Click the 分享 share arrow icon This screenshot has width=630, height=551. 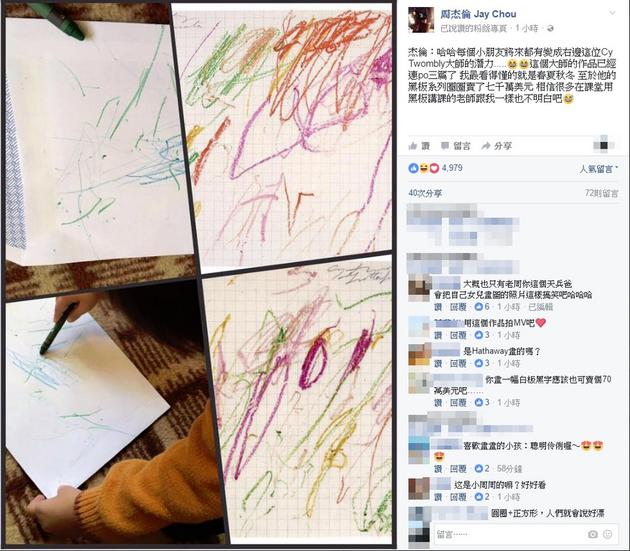pyautogui.click(x=486, y=146)
